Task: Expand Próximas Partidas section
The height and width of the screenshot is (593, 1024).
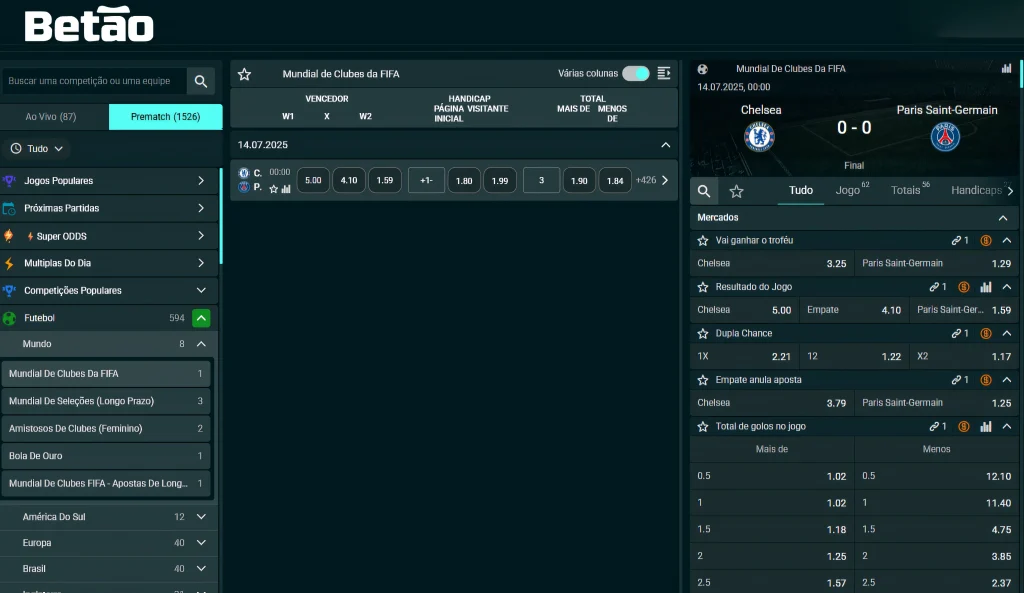Action: (x=109, y=208)
